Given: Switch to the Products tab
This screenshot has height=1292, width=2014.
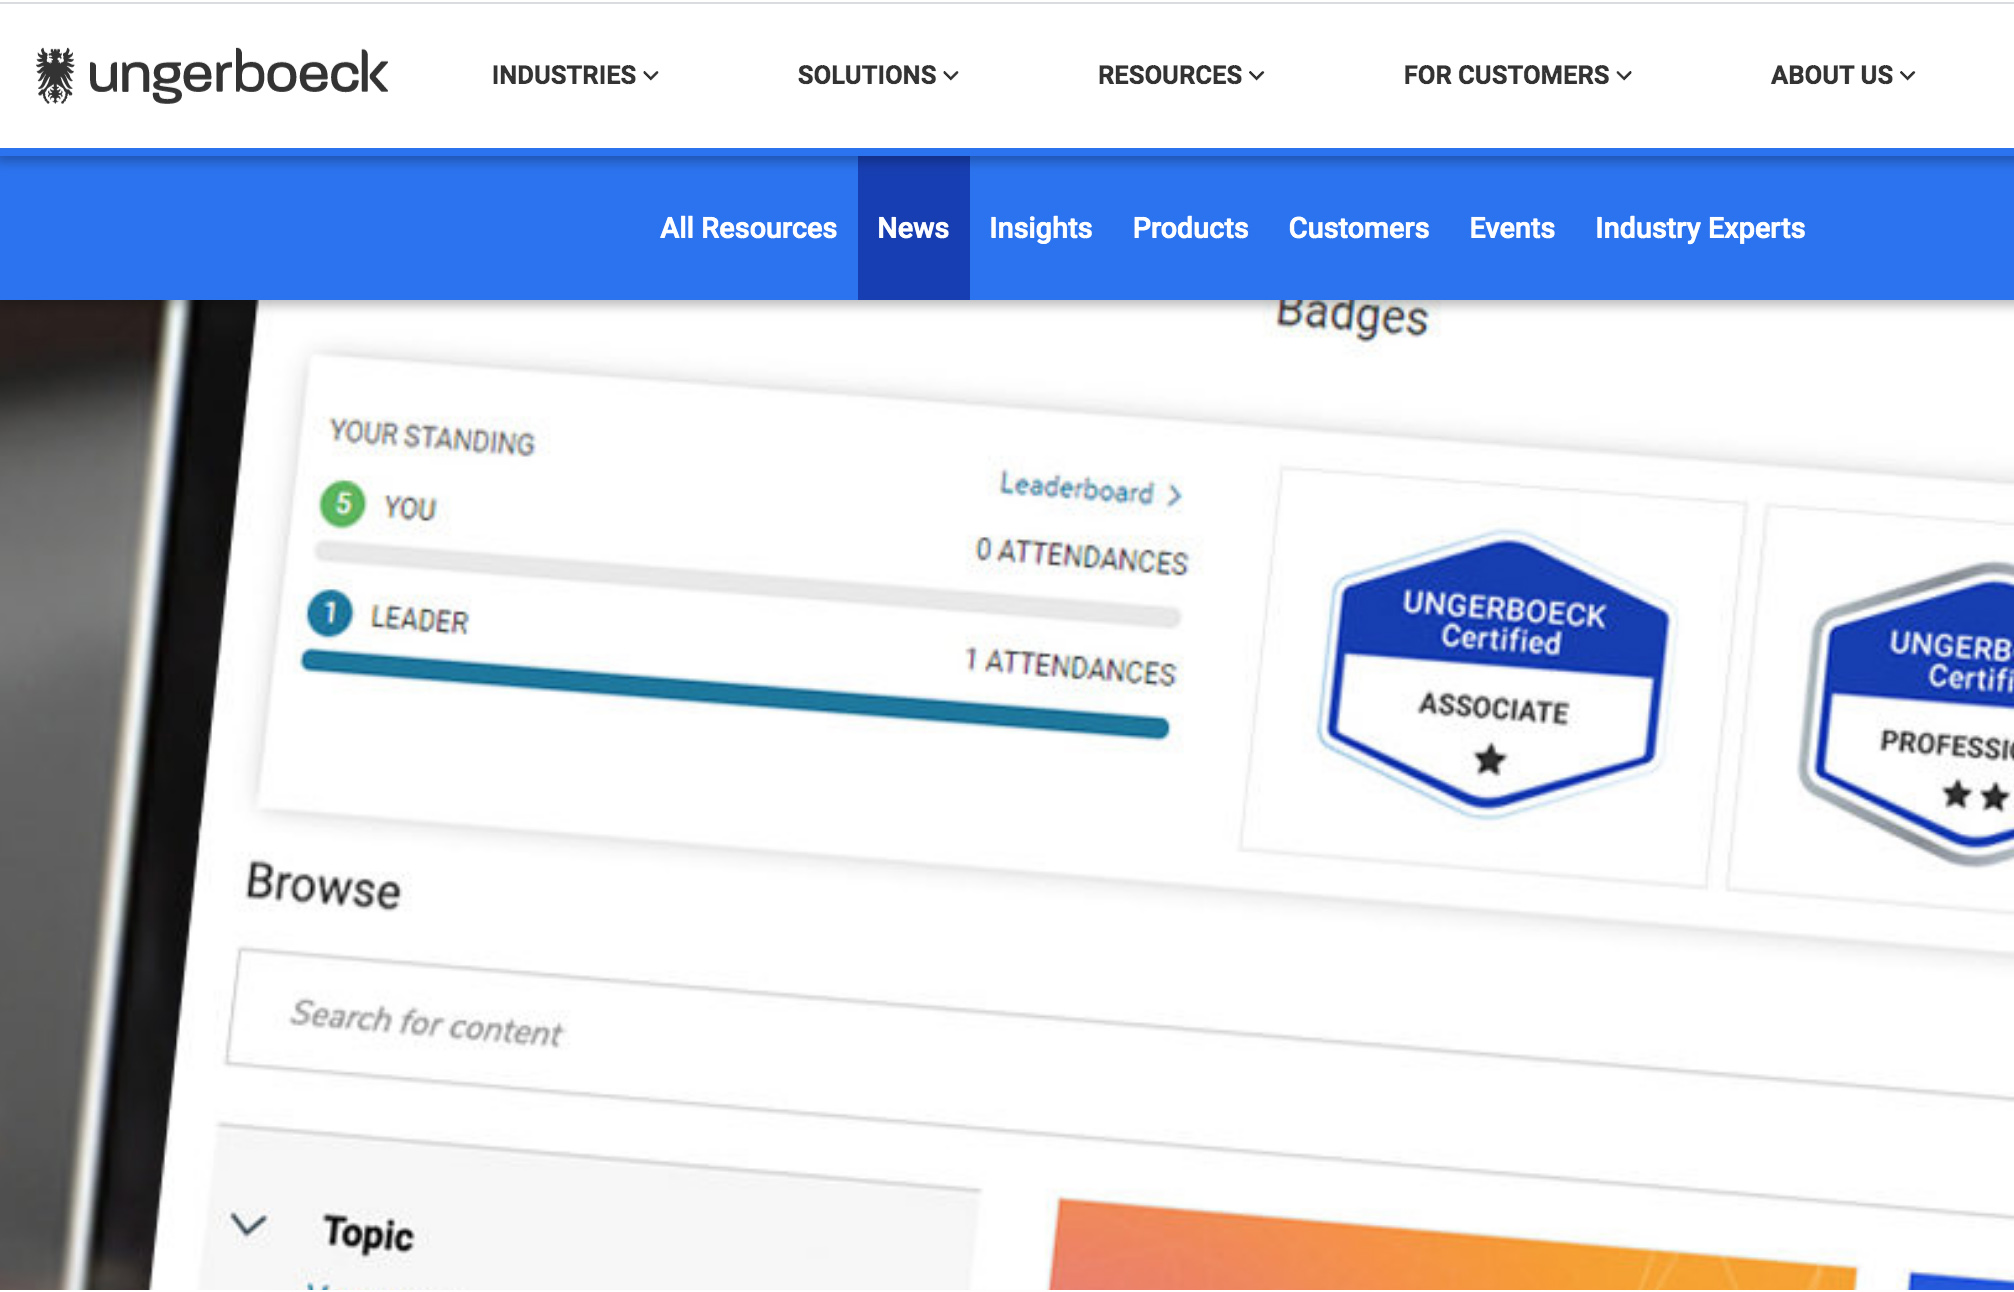Looking at the screenshot, I should coord(1190,228).
